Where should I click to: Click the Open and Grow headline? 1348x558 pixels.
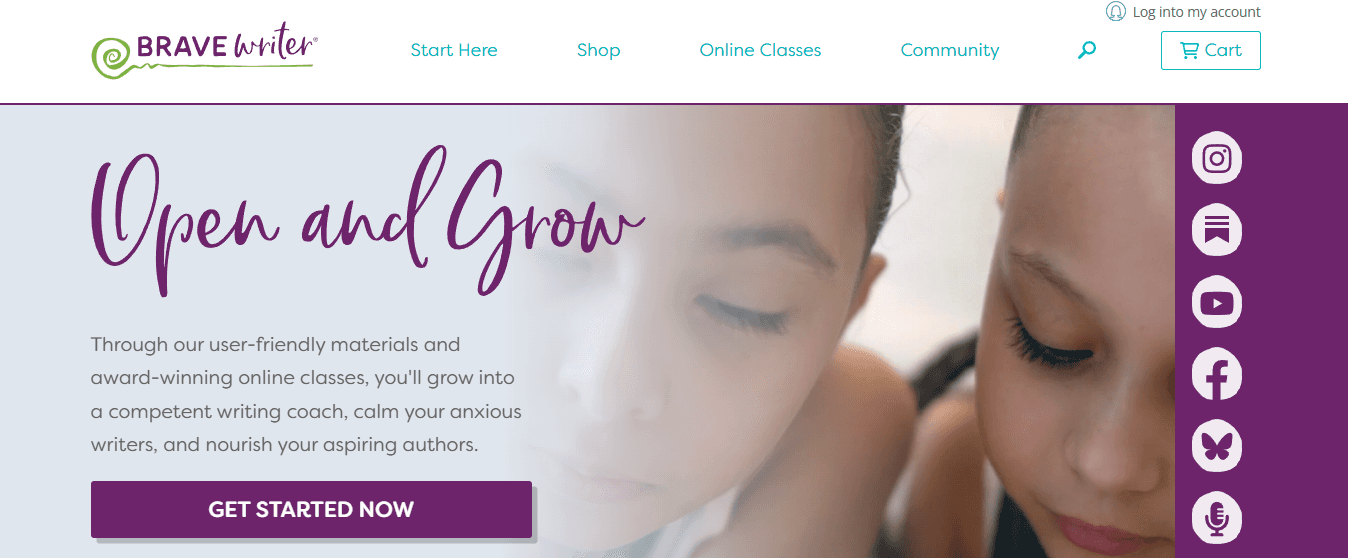[367, 220]
